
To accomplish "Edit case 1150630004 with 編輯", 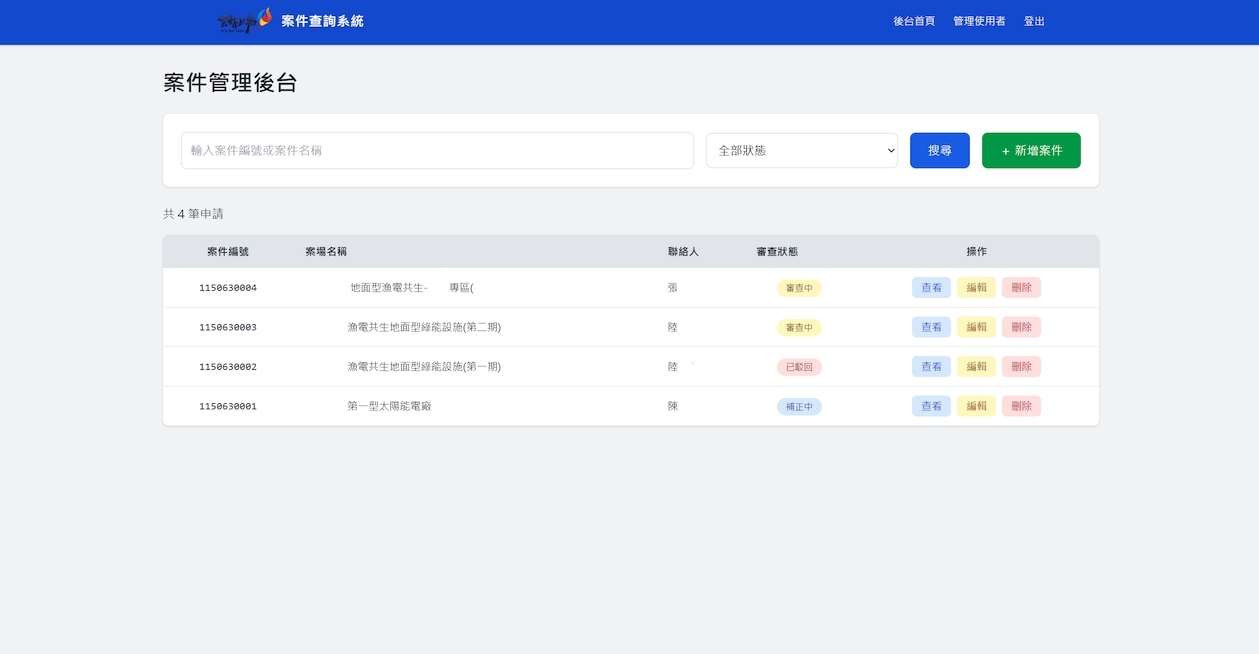I will click(x=976, y=287).
